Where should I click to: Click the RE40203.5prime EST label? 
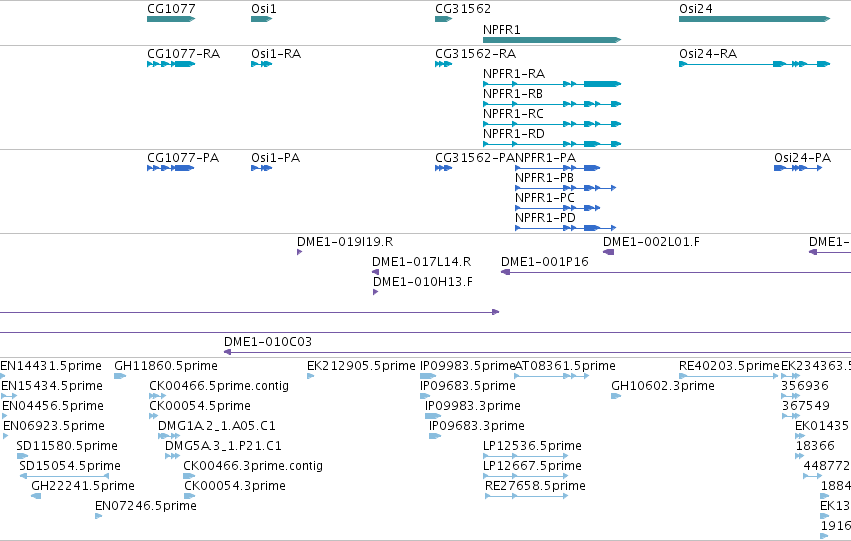[x=729, y=366]
